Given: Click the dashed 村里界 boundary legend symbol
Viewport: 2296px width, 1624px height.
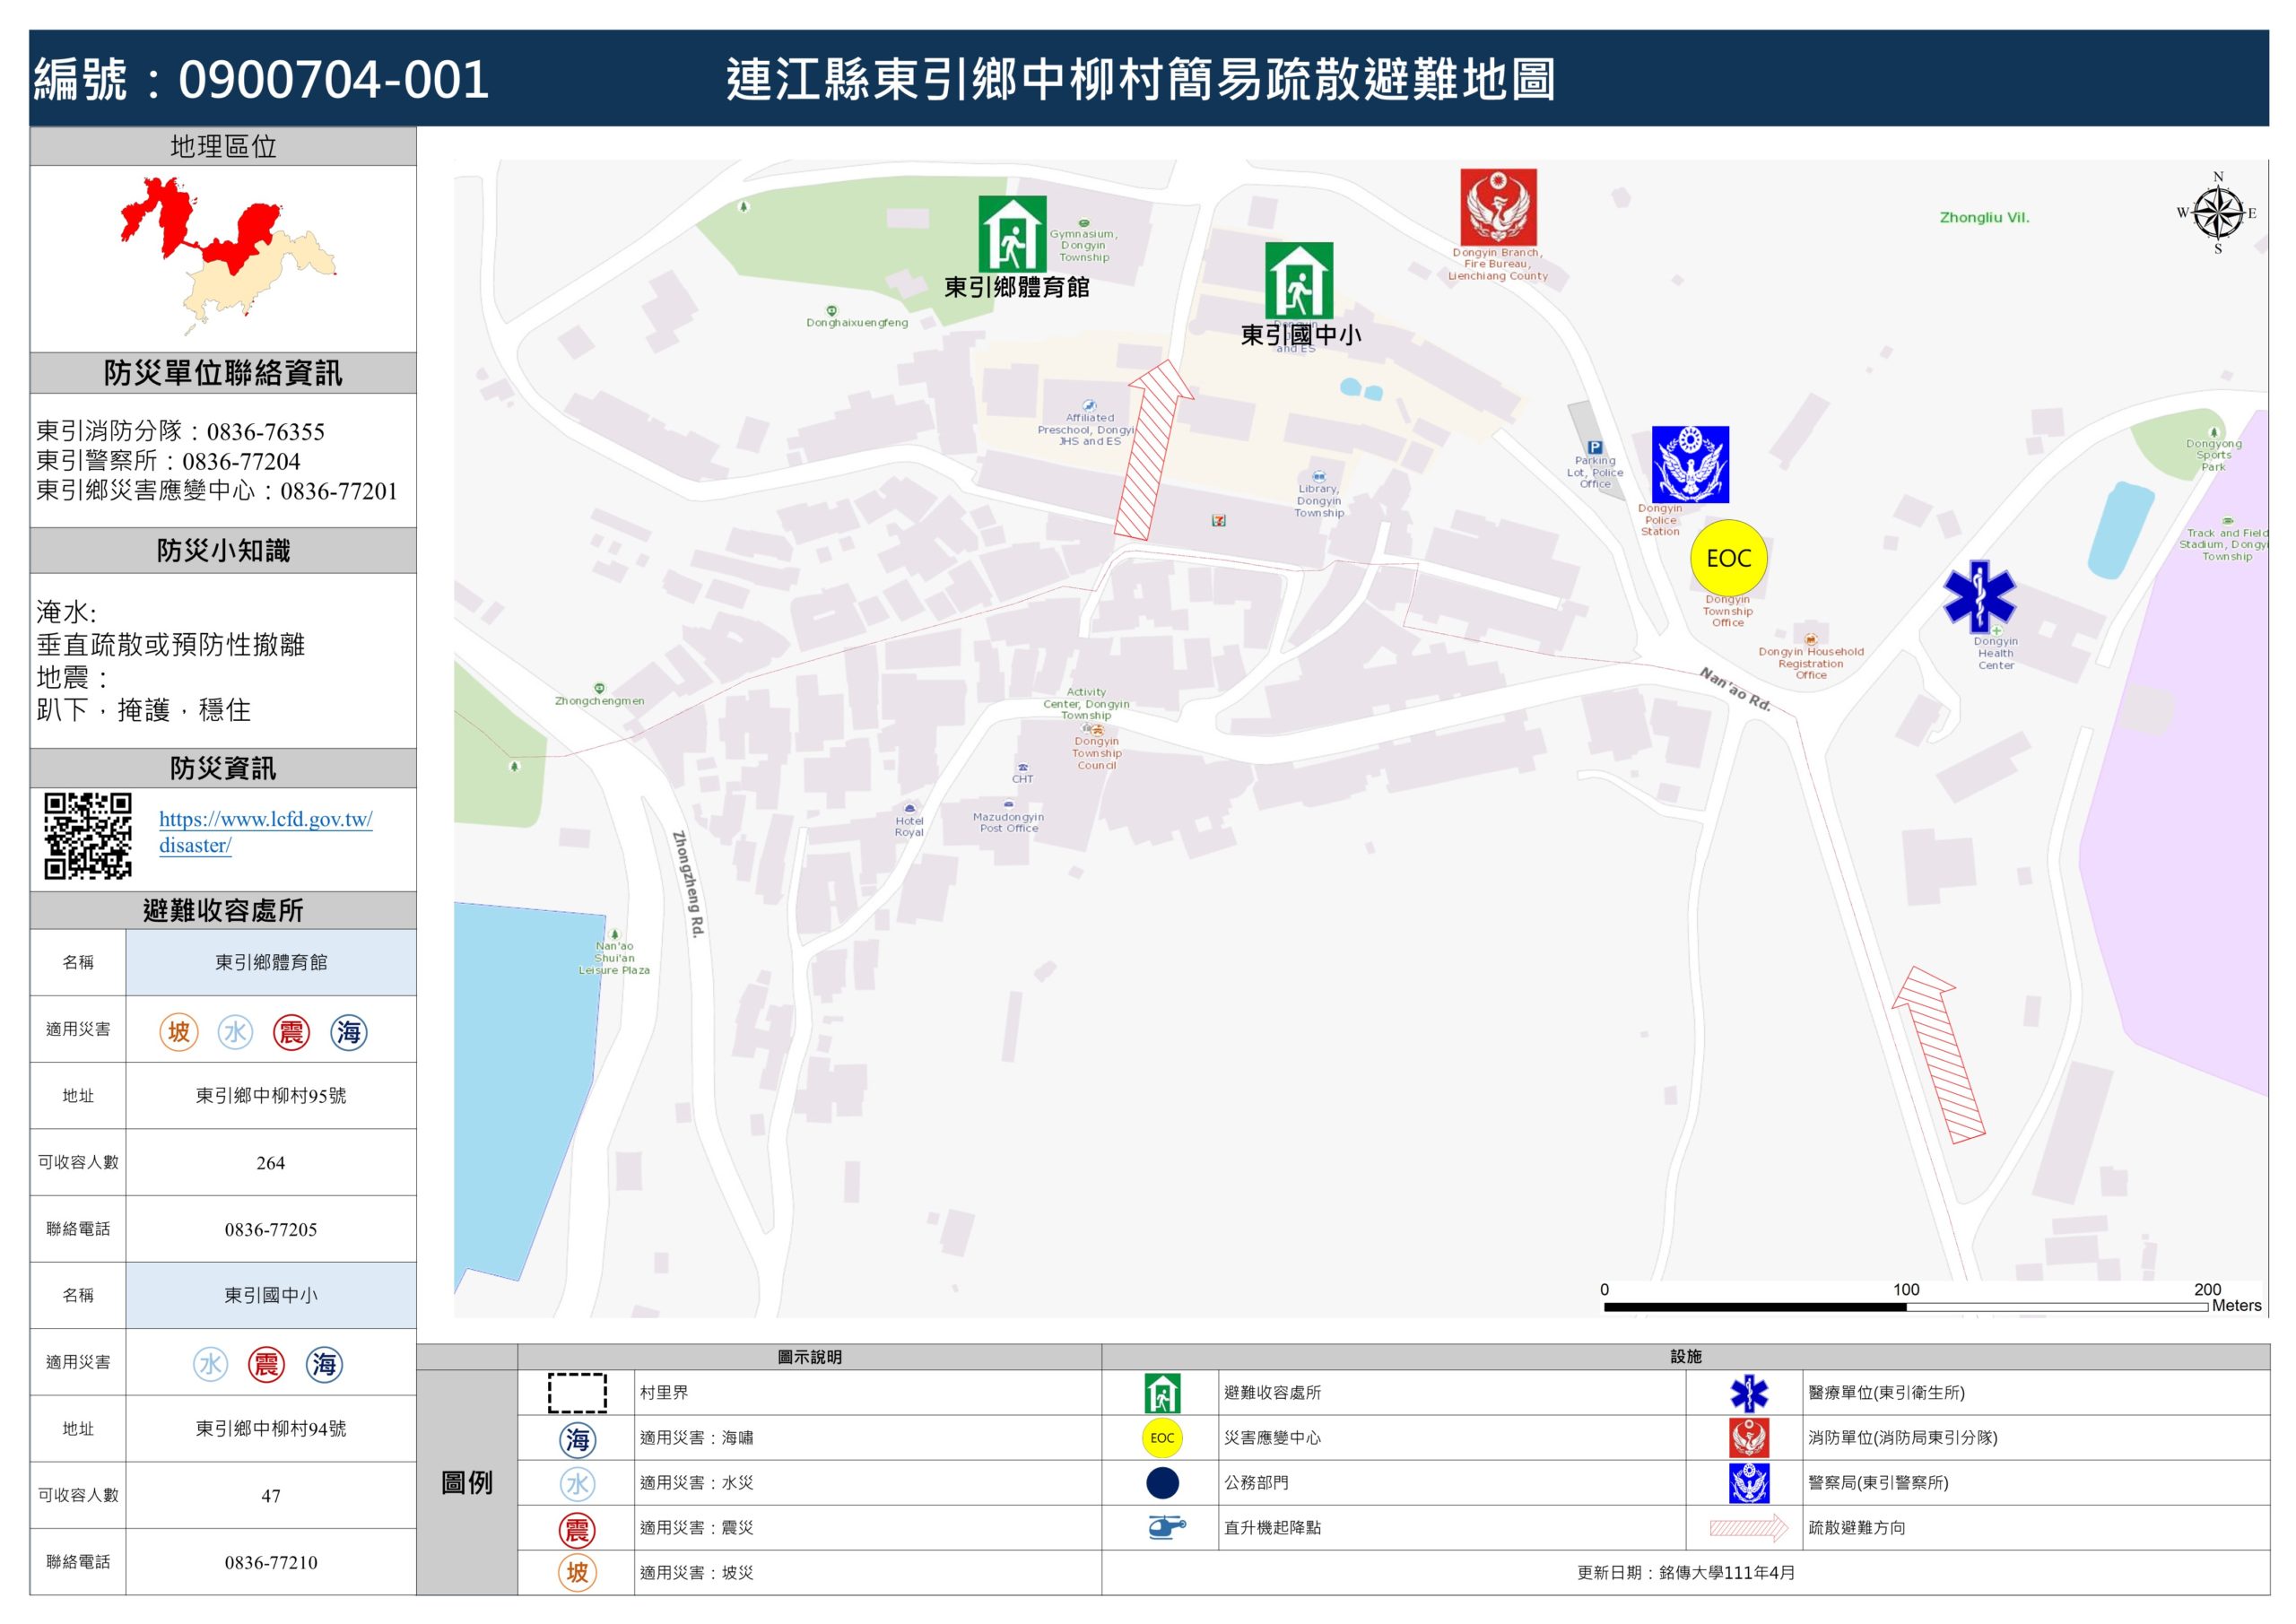Looking at the screenshot, I should click(577, 1392).
